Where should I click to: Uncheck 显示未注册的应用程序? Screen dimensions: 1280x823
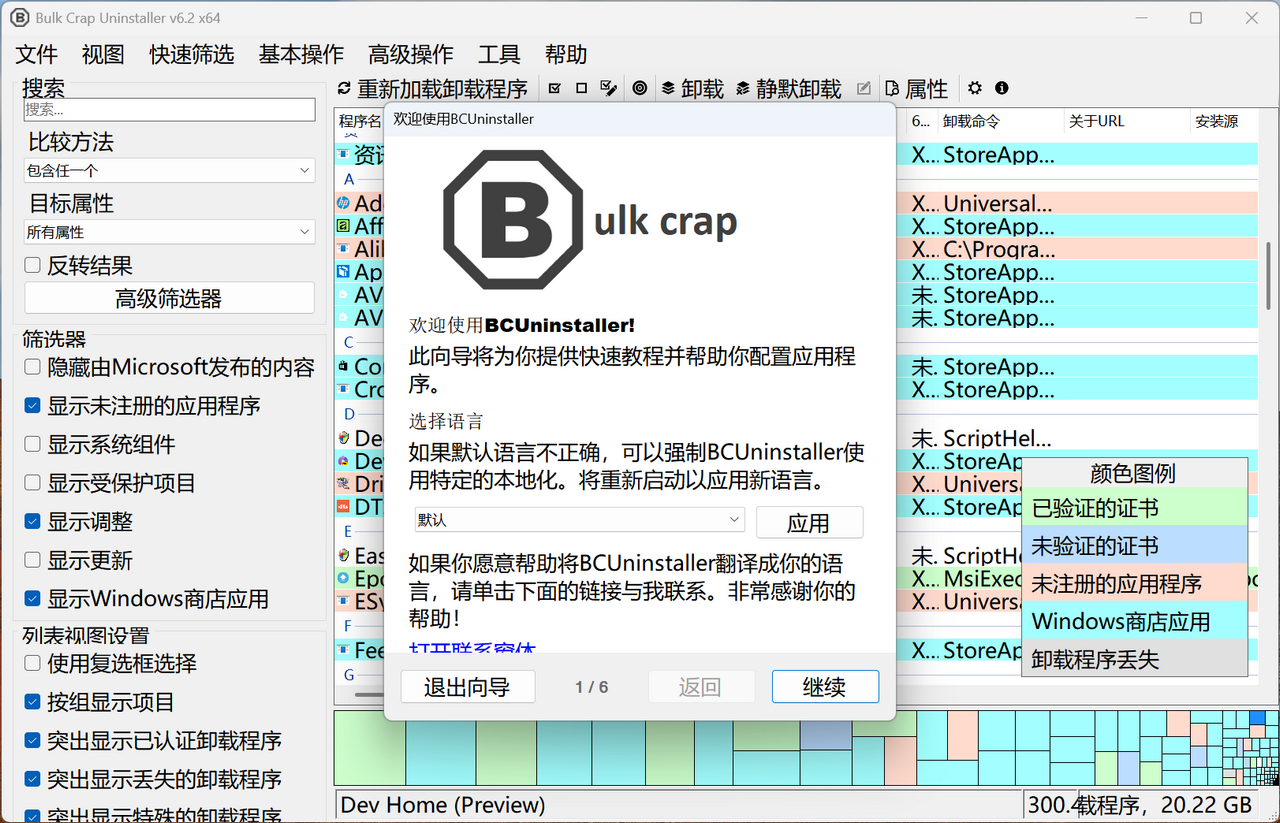33,406
